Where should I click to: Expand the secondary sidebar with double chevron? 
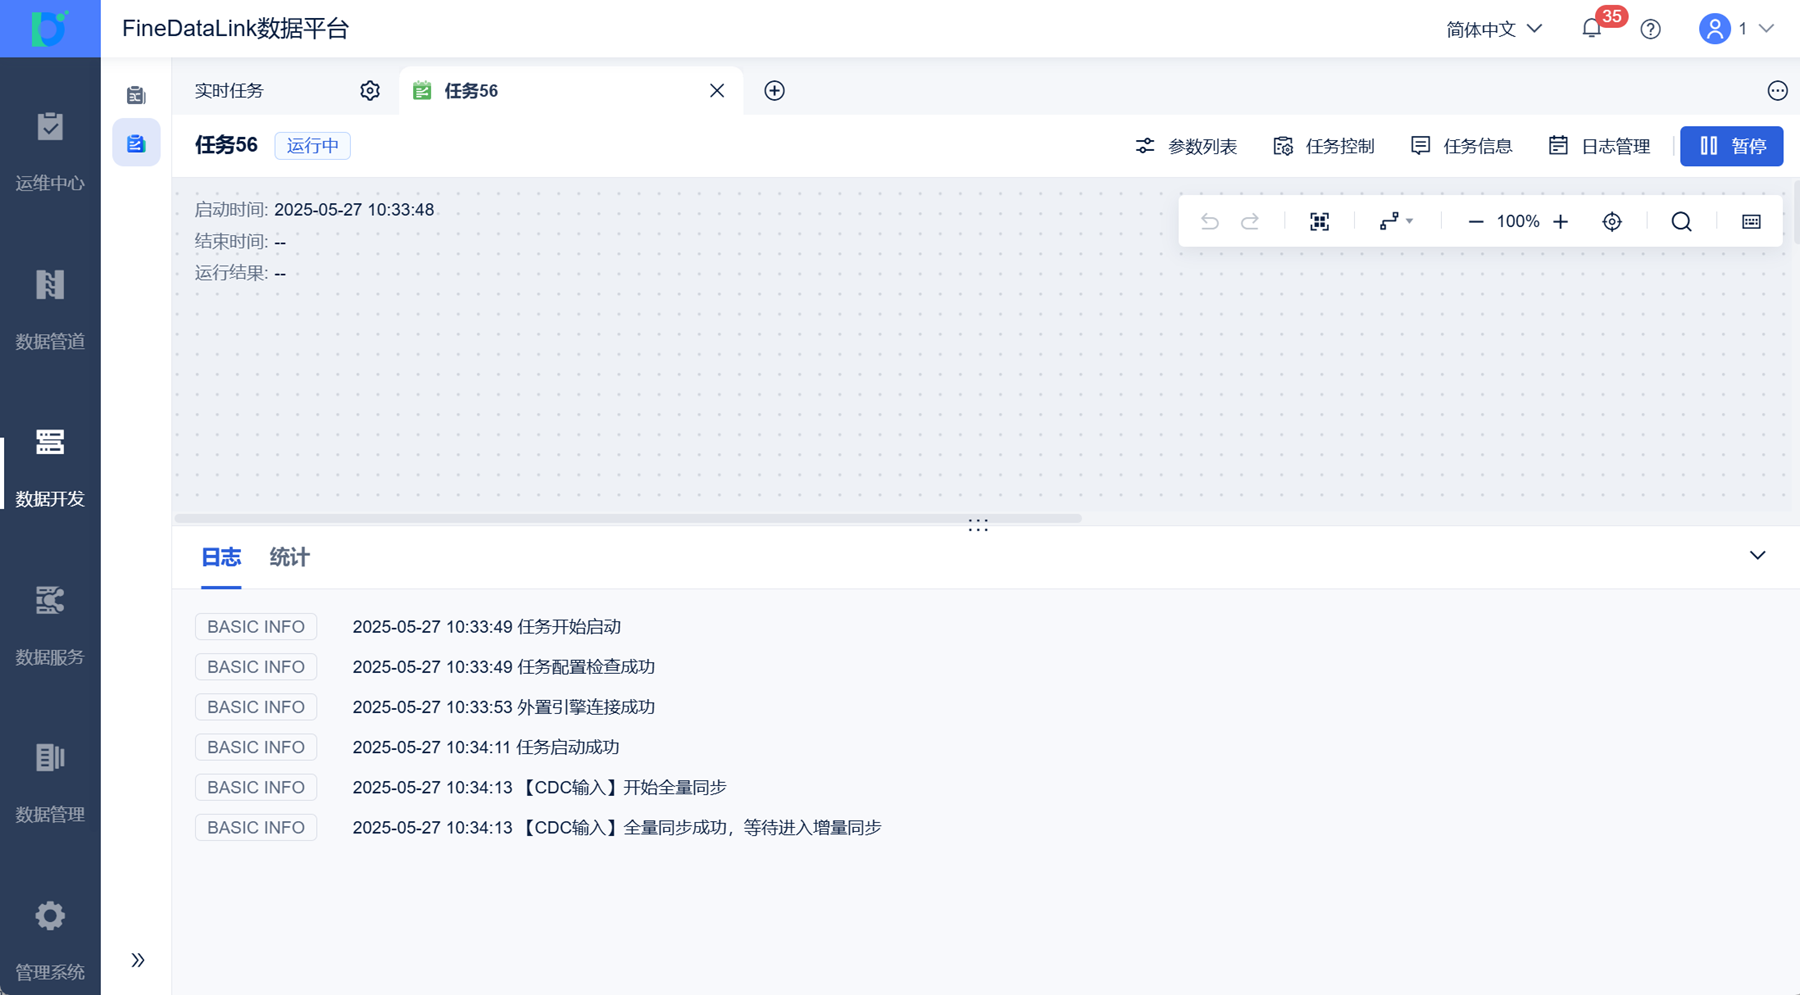(x=138, y=960)
